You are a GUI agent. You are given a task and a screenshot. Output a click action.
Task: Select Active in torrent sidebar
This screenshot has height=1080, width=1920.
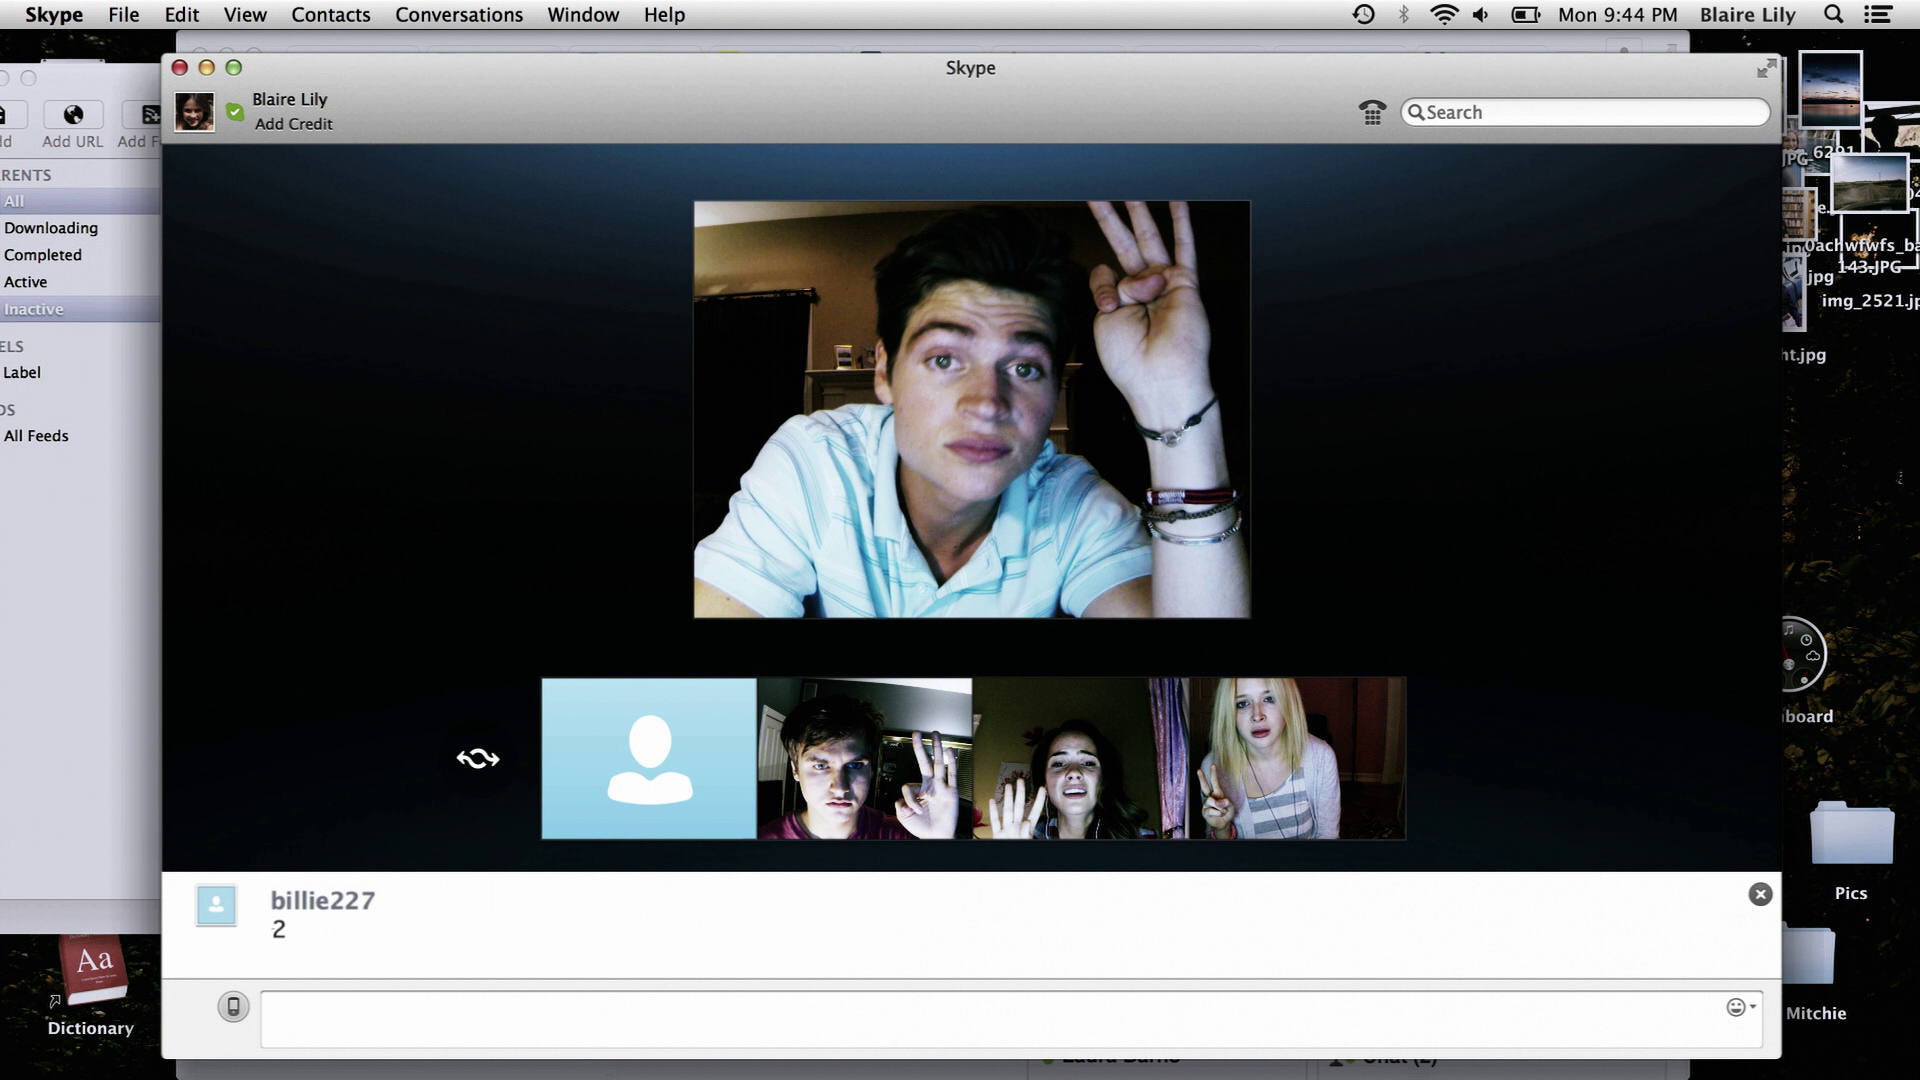pyautogui.click(x=25, y=282)
